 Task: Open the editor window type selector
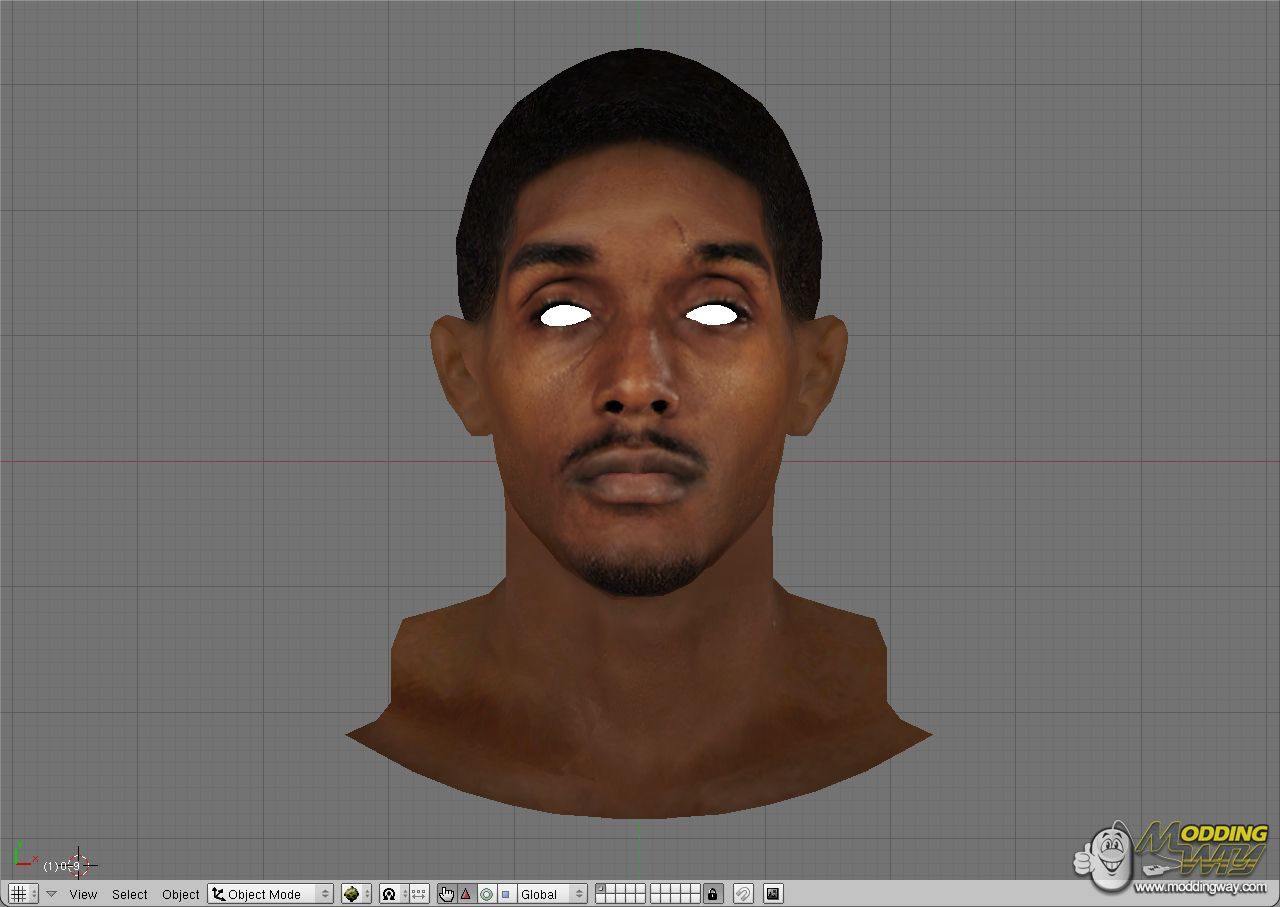point(23,894)
